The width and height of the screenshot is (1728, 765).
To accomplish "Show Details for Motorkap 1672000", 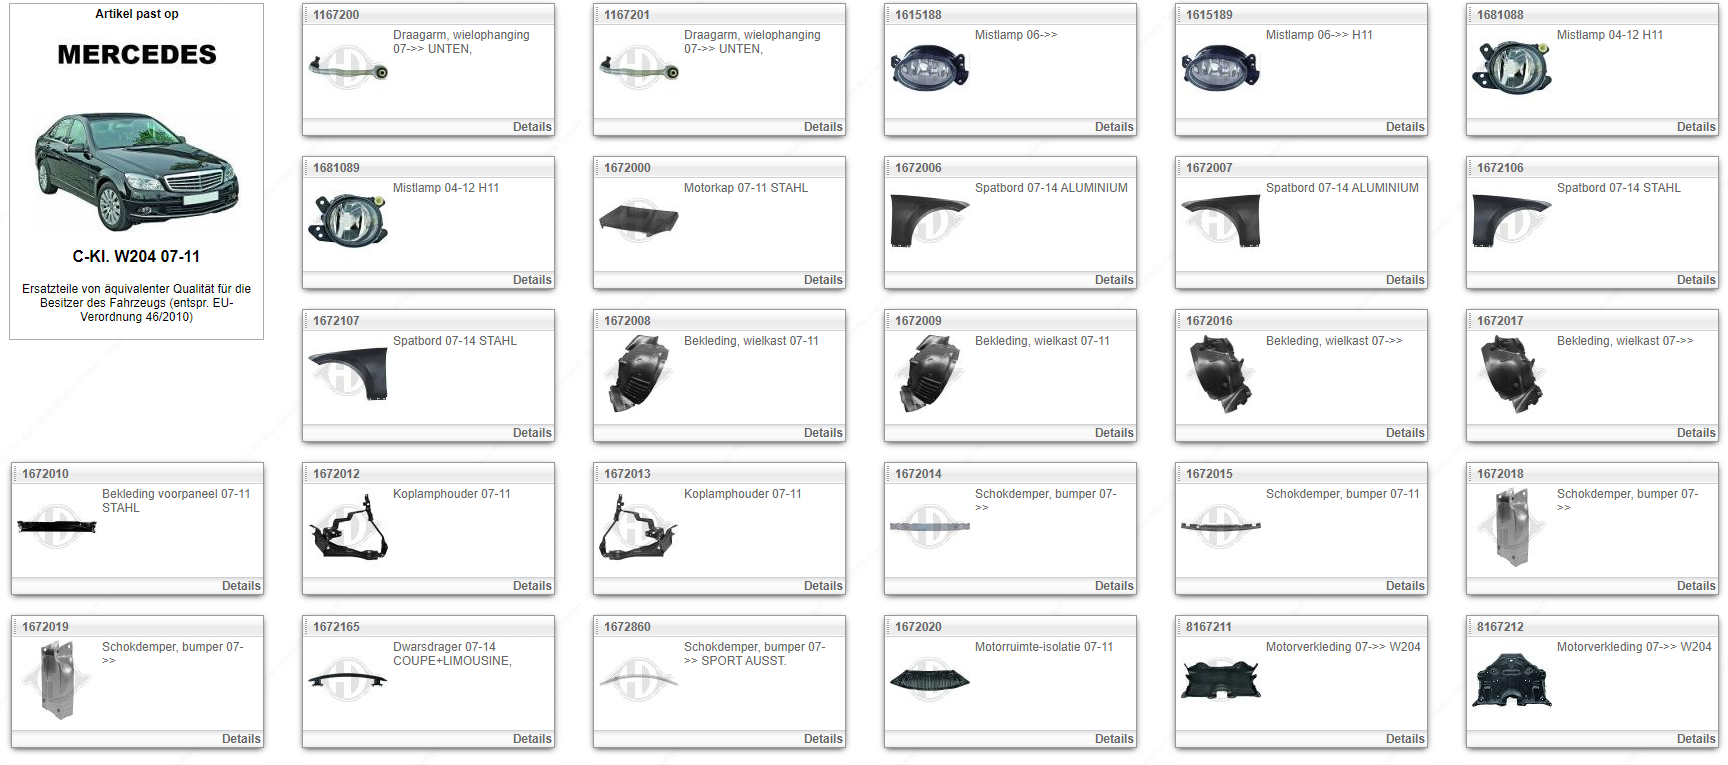I will (823, 280).
